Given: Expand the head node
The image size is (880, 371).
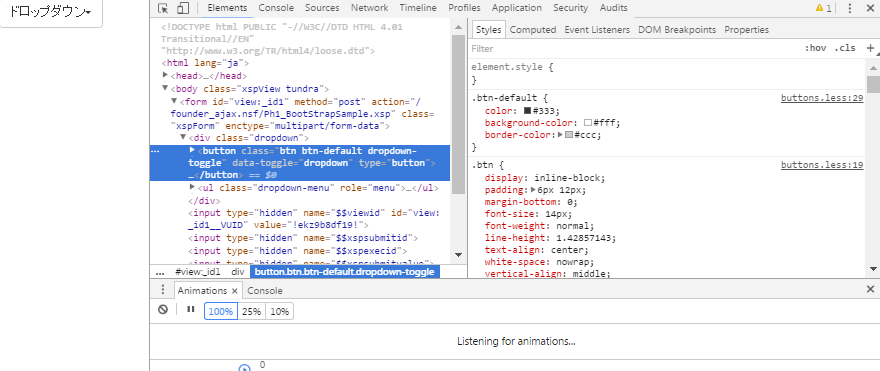Looking at the screenshot, I should pyautogui.click(x=165, y=75).
